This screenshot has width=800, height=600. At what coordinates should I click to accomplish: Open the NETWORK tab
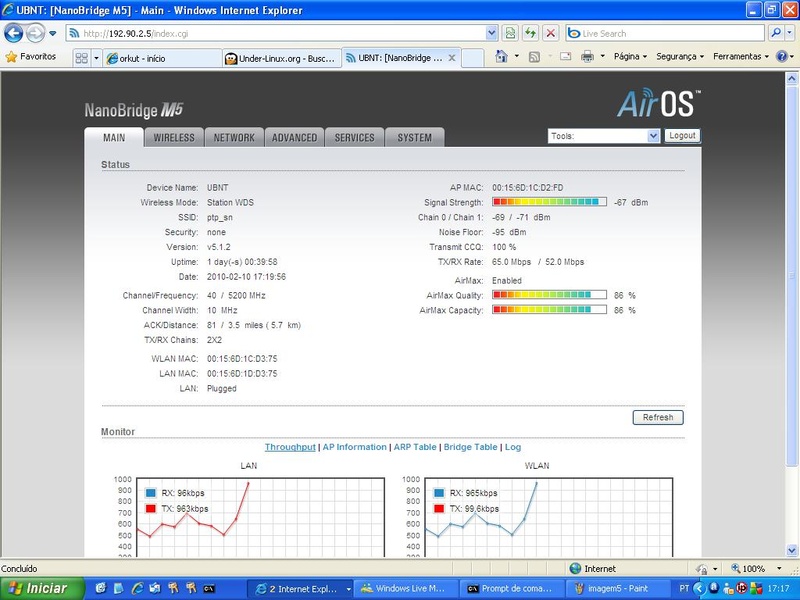pos(234,137)
